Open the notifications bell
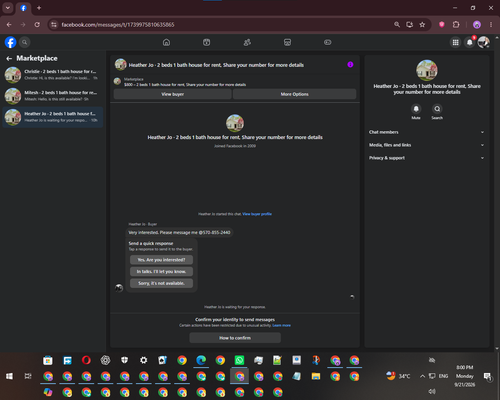Viewport: 500px width, 400px height. tap(470, 42)
